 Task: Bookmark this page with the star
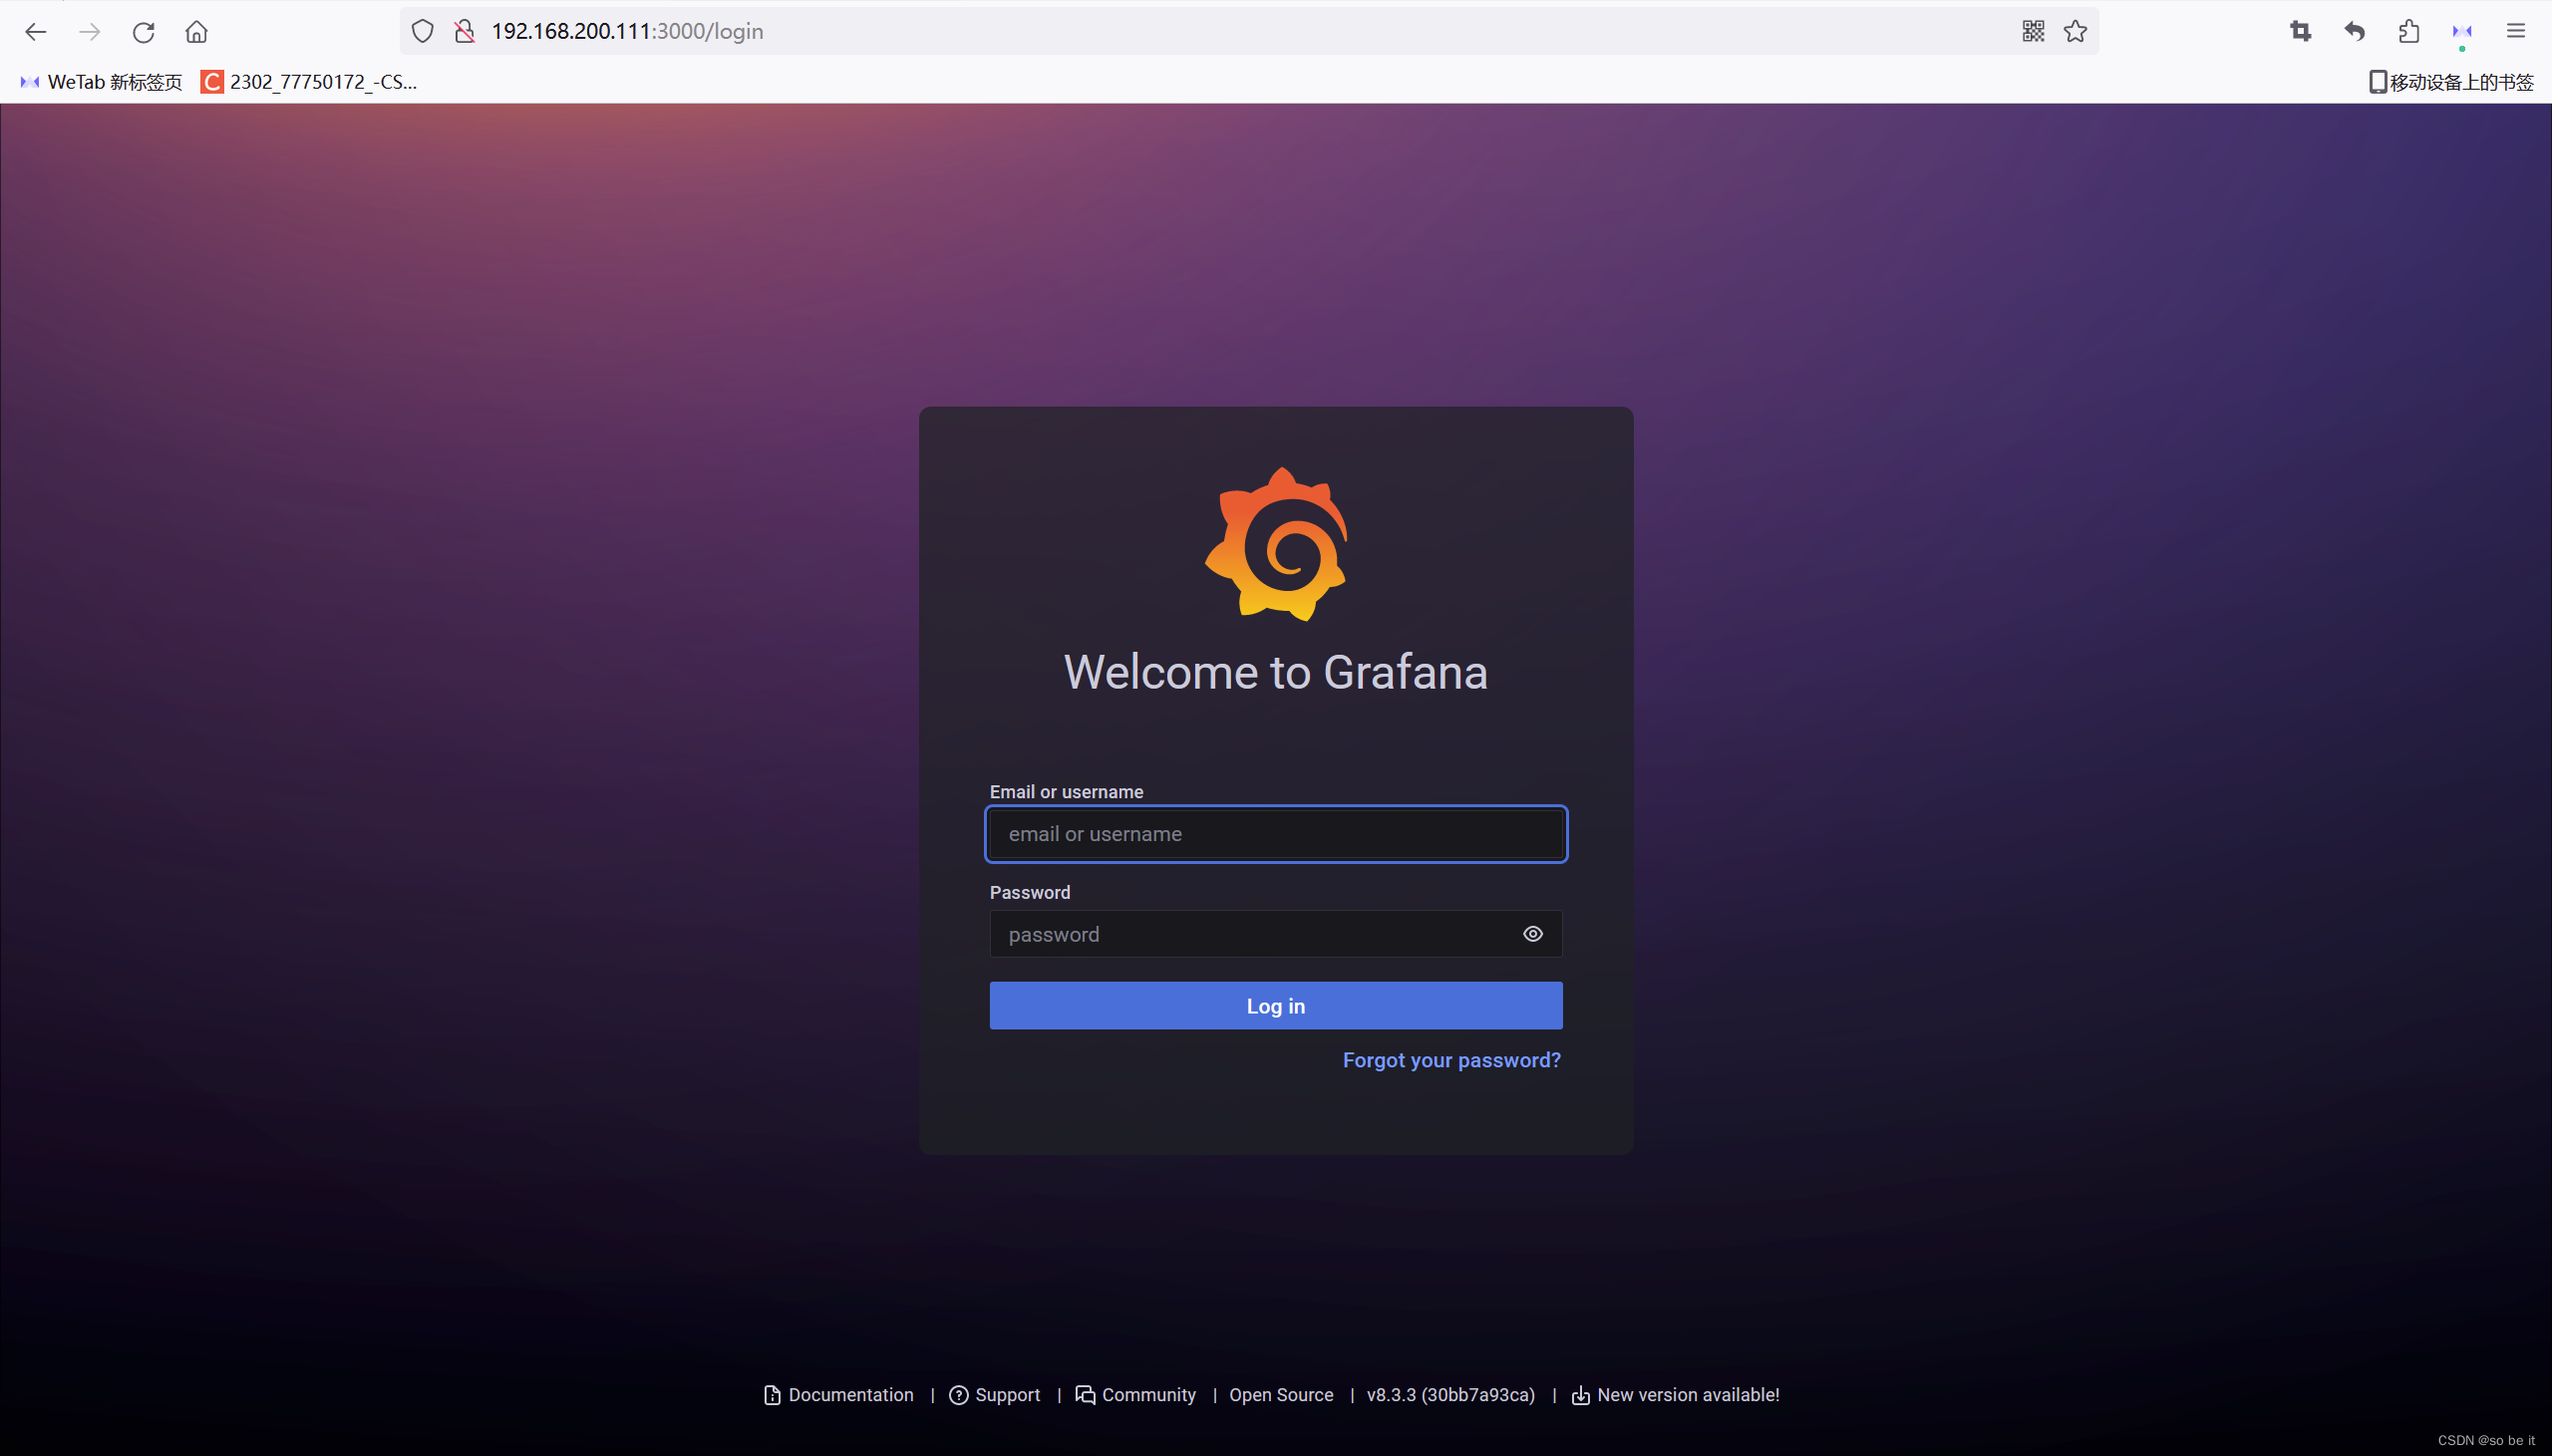(2075, 32)
